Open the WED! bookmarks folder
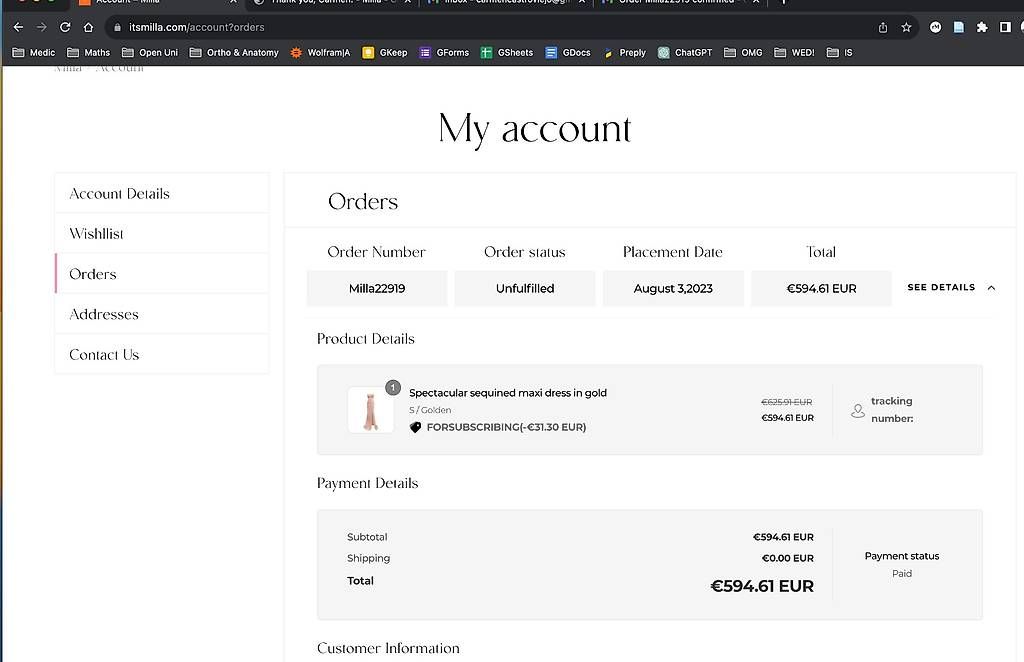This screenshot has height=662, width=1024. (794, 52)
